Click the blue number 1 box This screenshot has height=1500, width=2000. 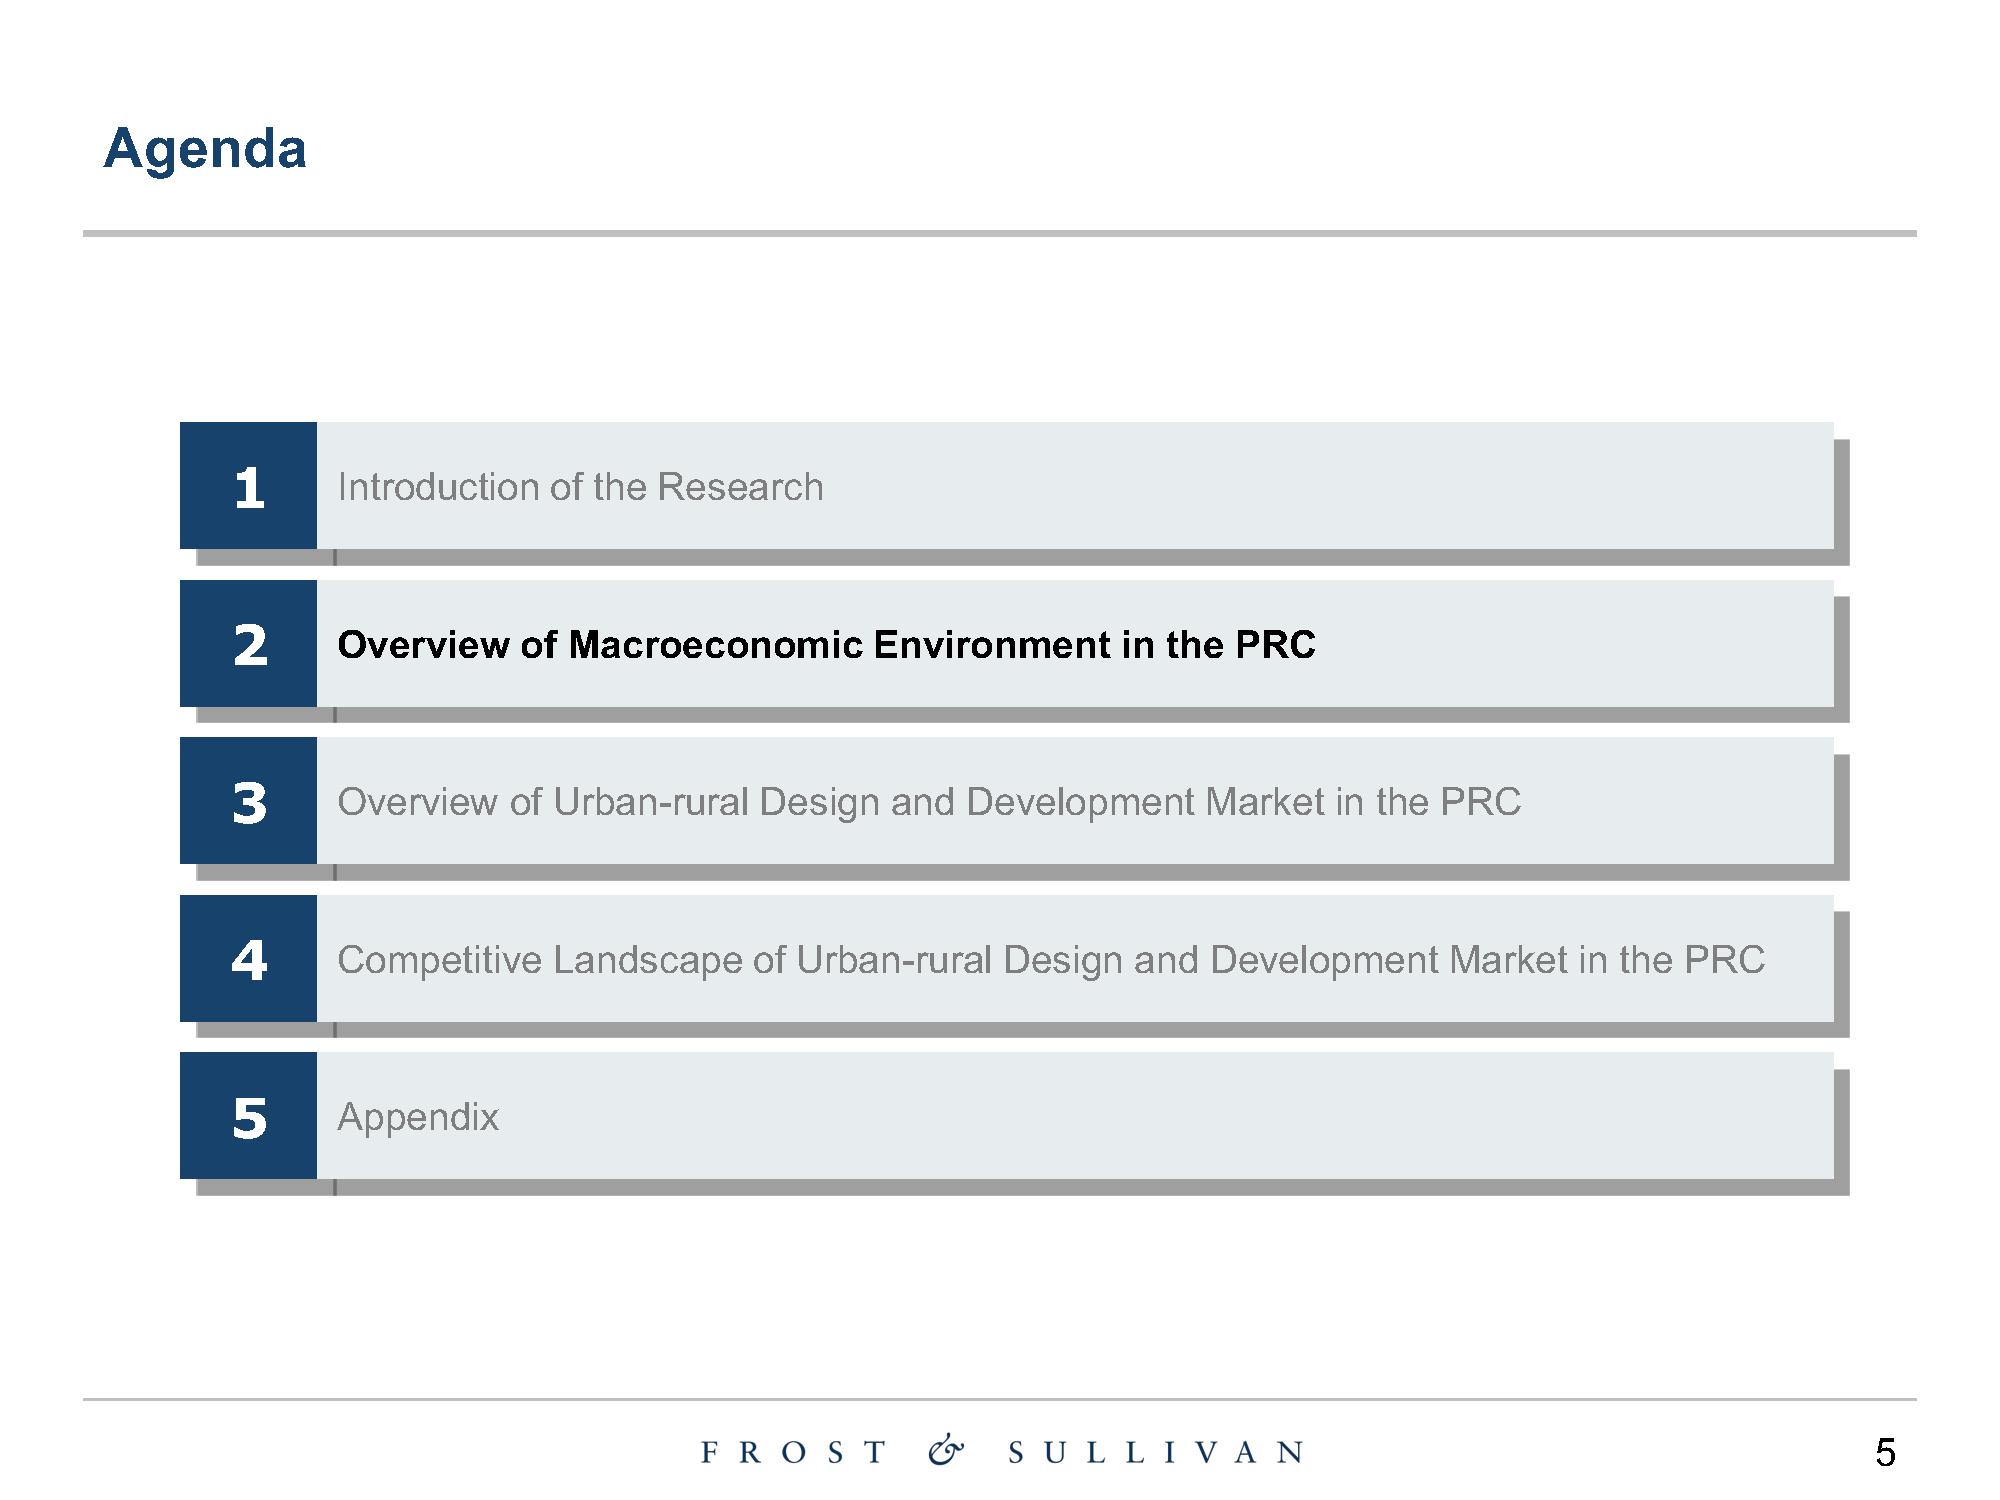tap(248, 486)
